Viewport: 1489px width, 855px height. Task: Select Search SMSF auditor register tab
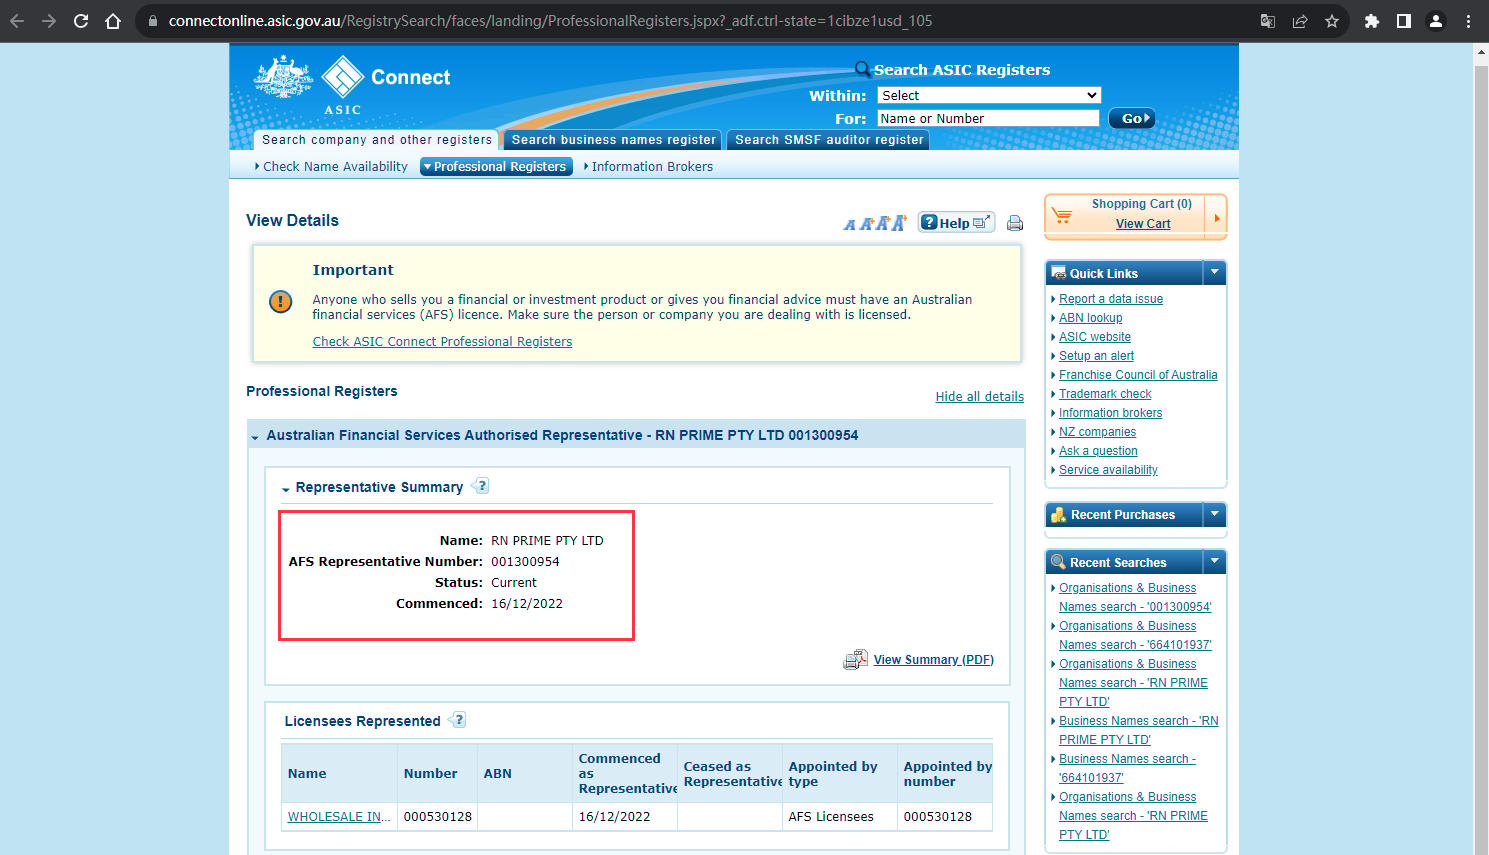(829, 140)
